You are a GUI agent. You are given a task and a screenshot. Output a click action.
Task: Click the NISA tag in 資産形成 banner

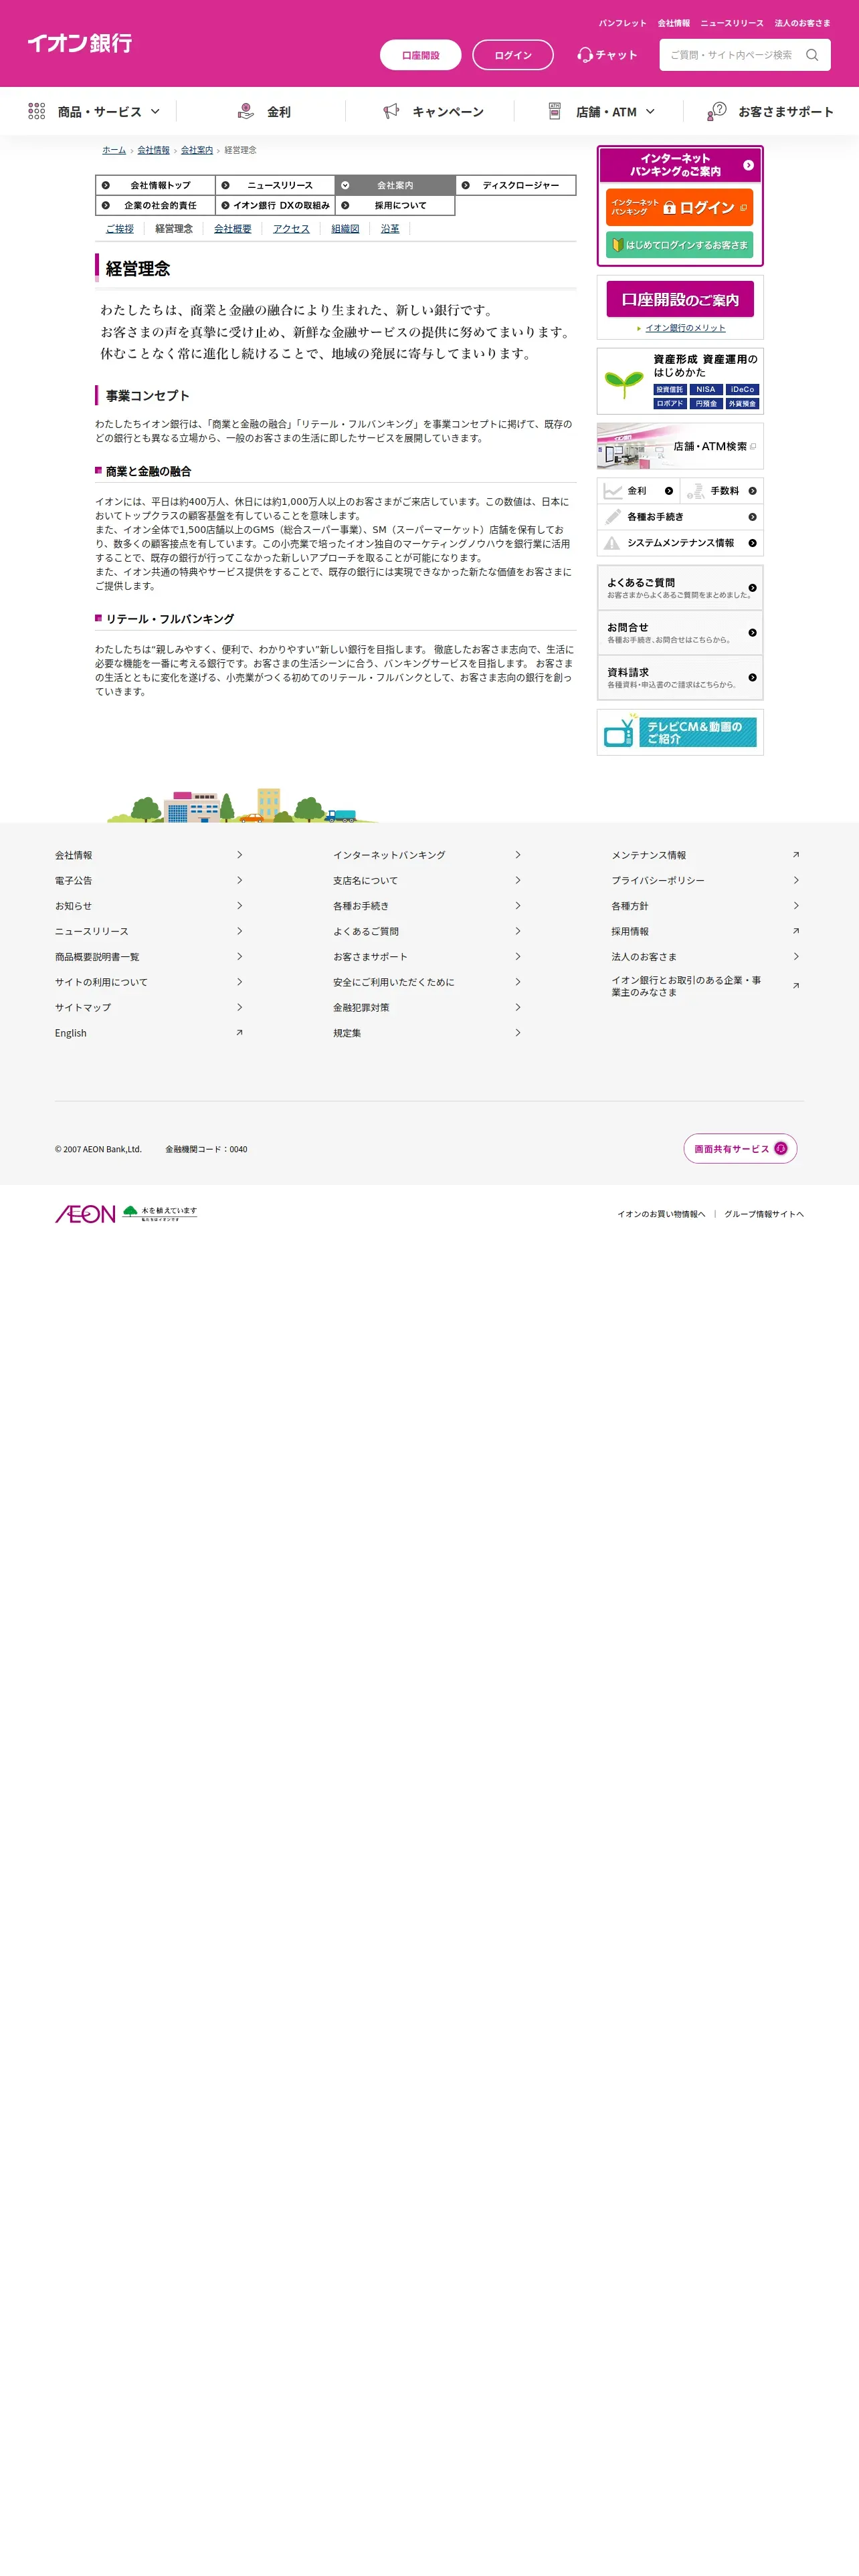(706, 389)
